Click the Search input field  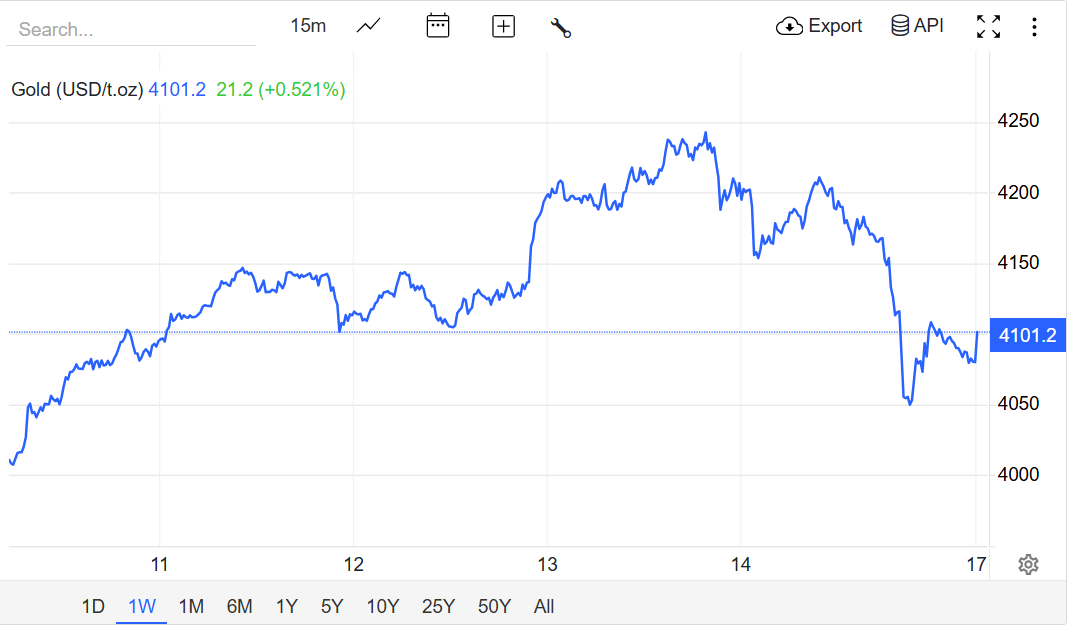(x=130, y=29)
